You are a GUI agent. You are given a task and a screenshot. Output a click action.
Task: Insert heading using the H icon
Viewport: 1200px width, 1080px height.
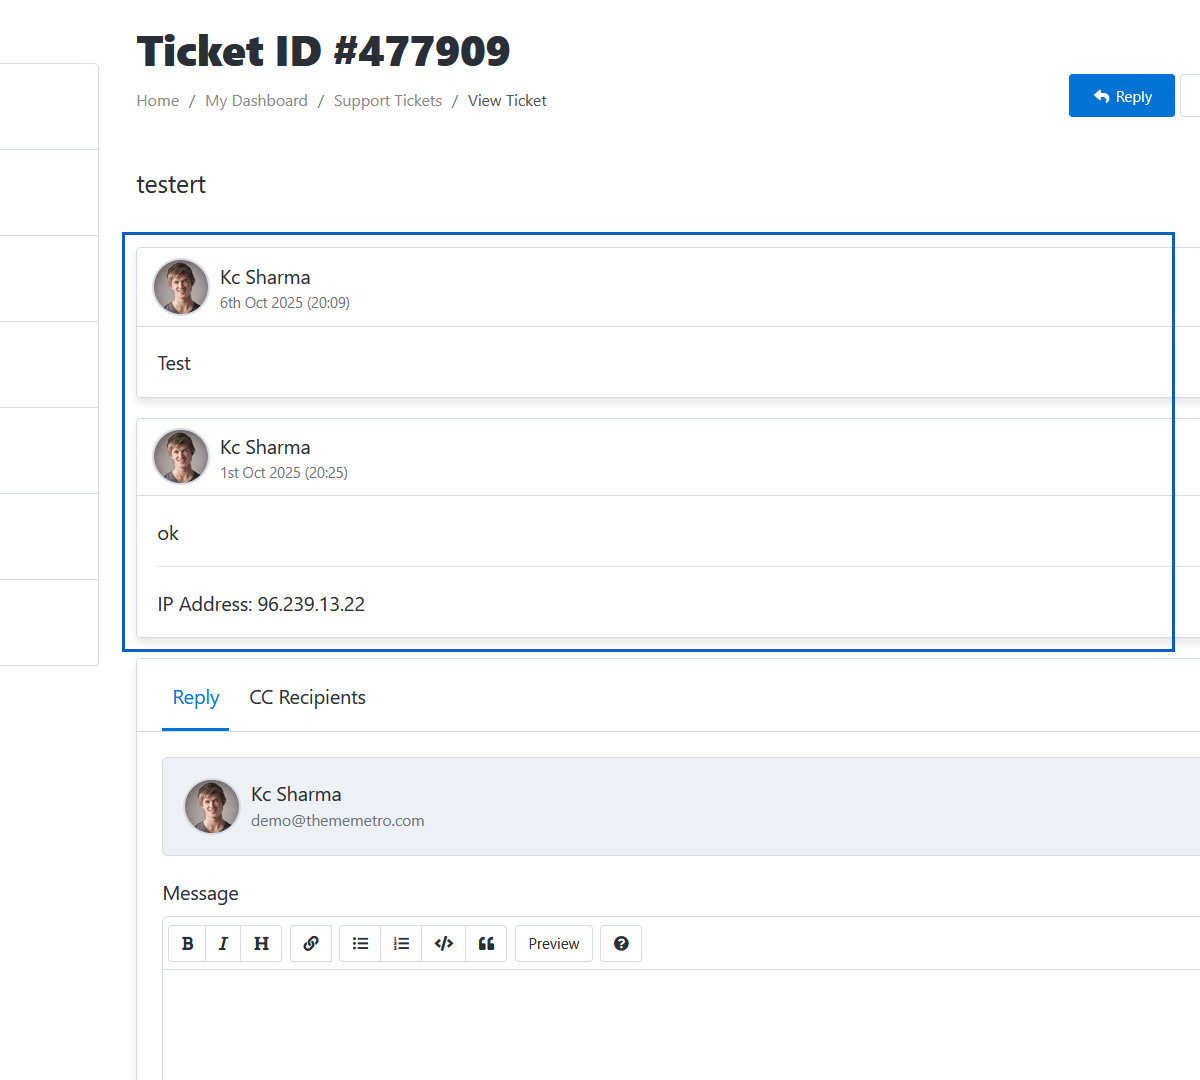click(x=261, y=944)
